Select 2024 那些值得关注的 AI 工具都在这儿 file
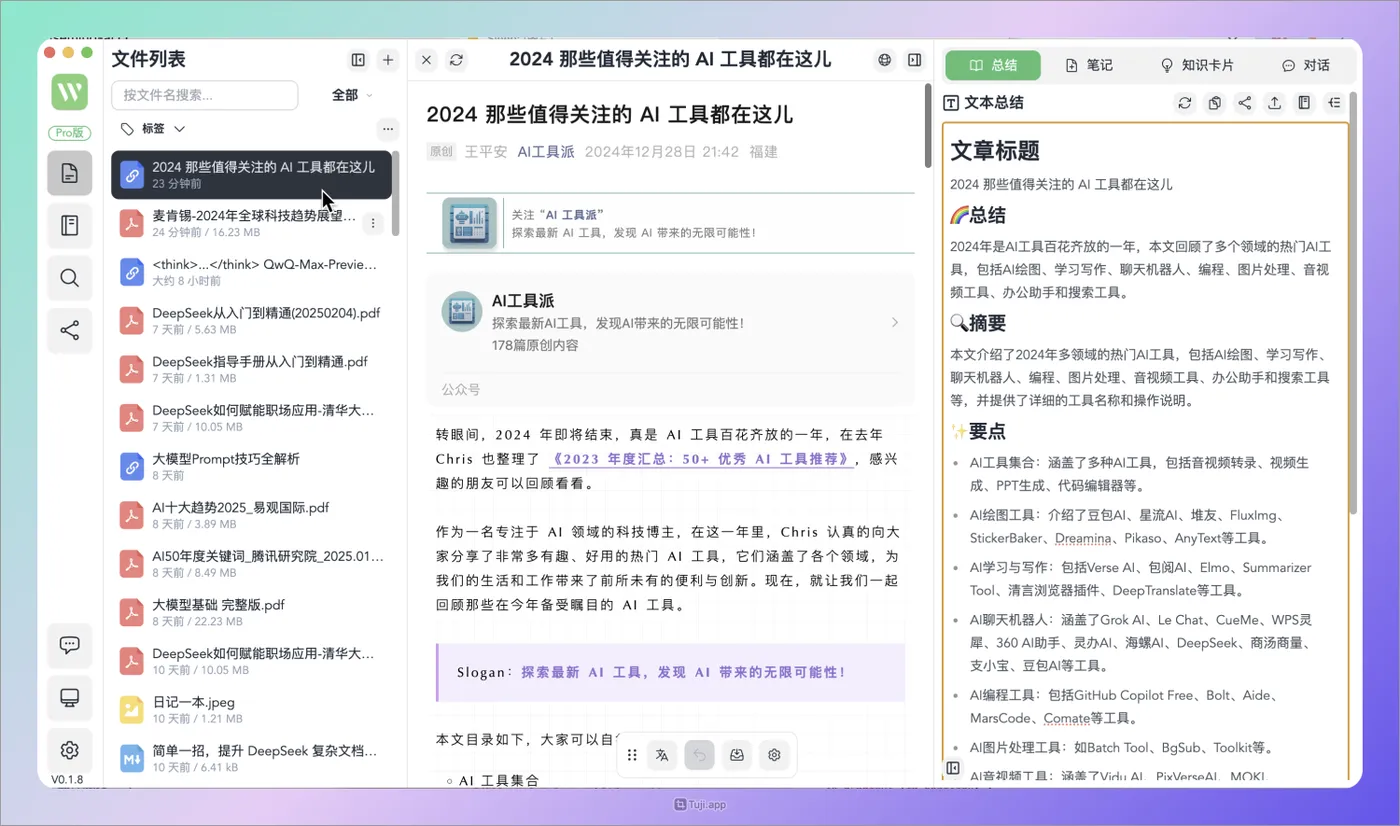The width and height of the screenshot is (1400, 826). pos(251,175)
